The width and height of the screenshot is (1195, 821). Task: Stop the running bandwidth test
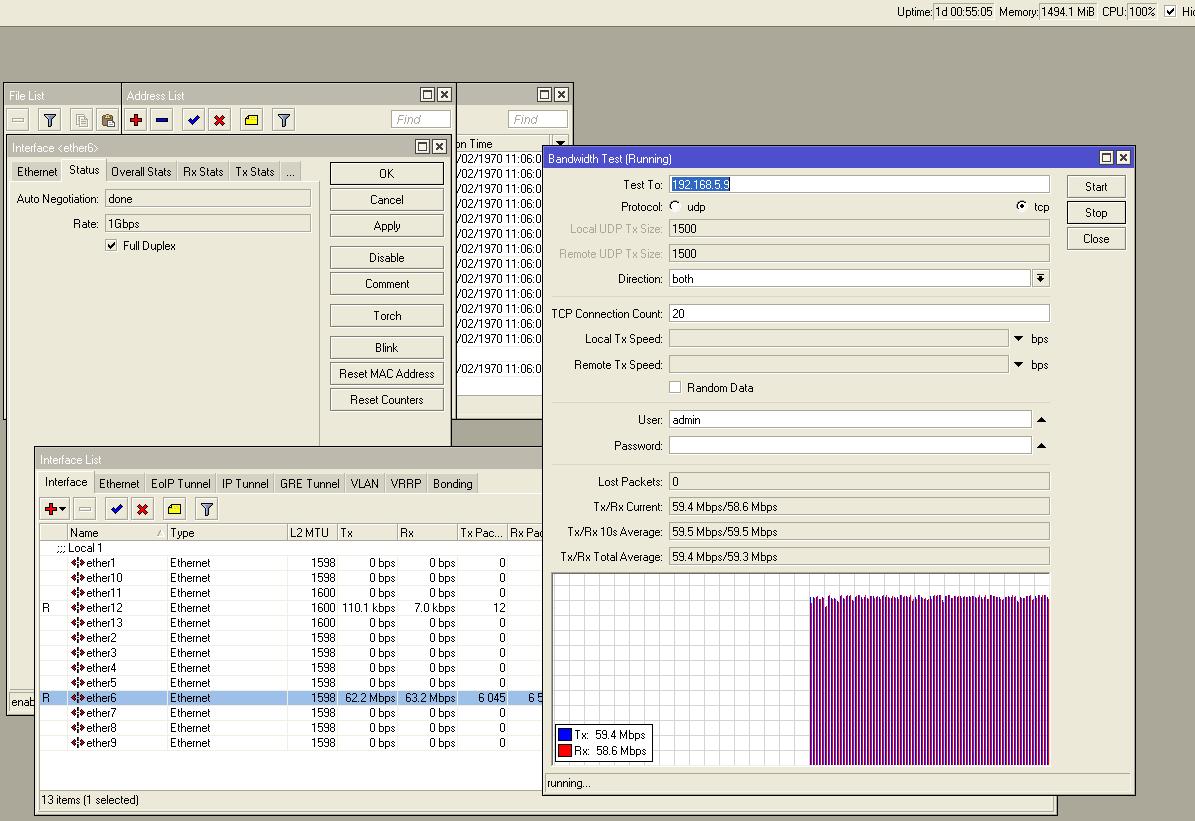tap(1096, 213)
